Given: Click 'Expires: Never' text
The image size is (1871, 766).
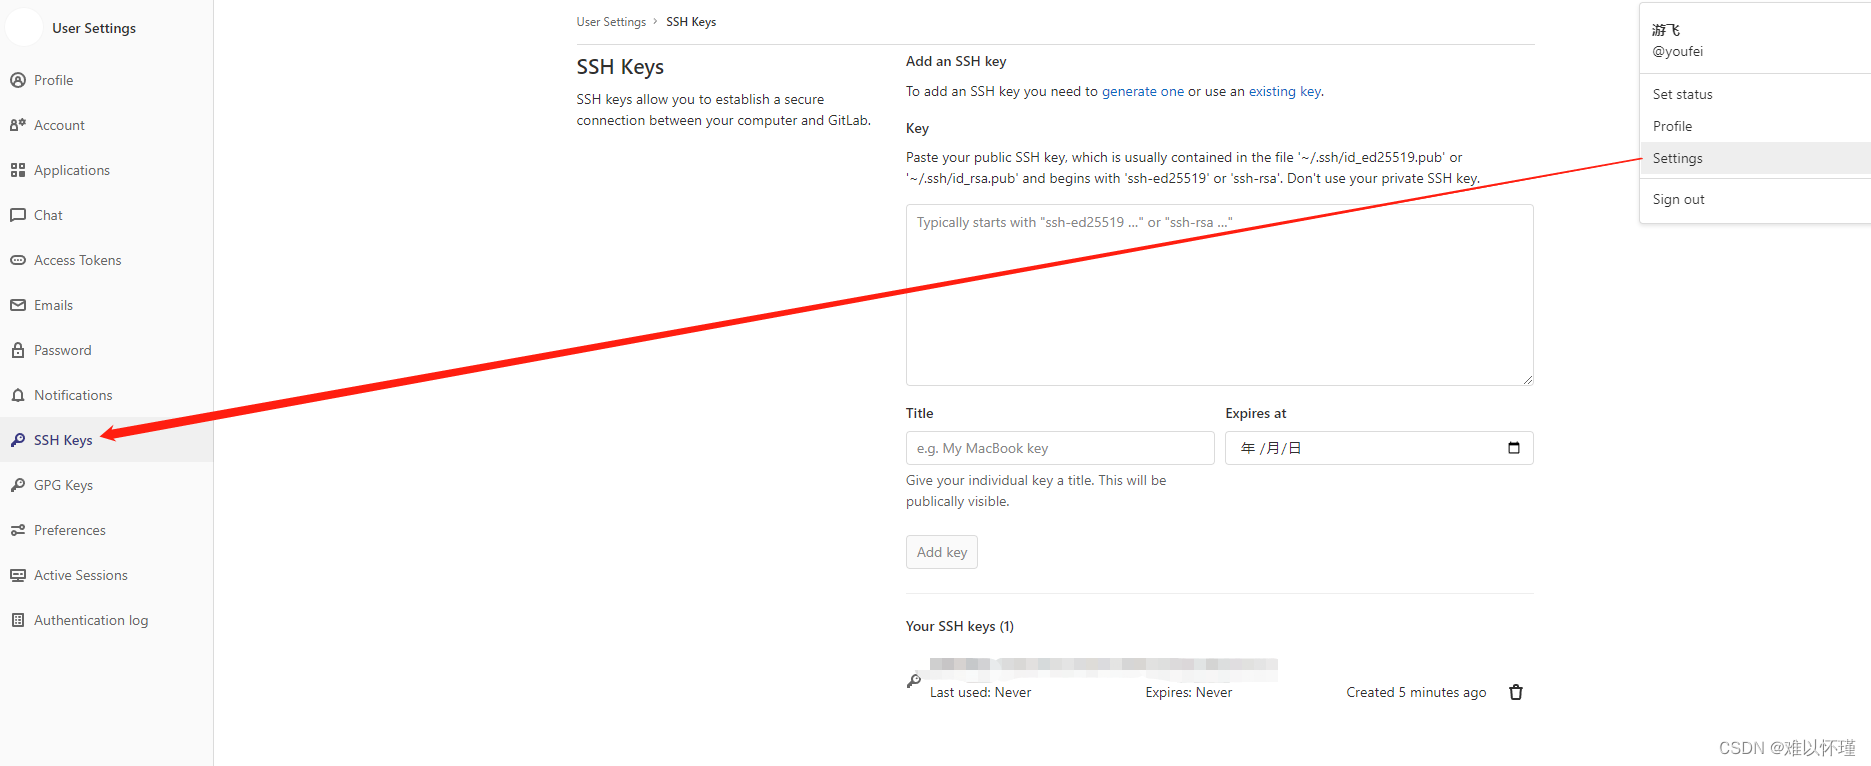Looking at the screenshot, I should [x=1189, y=692].
